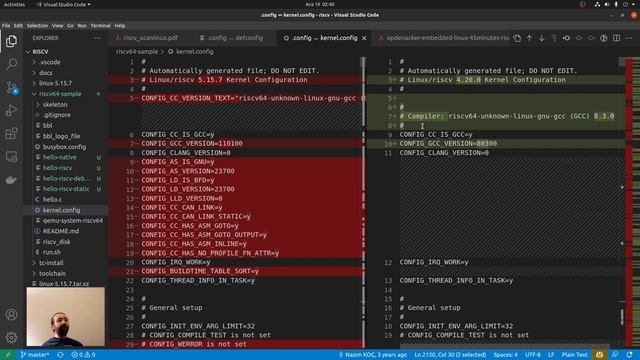Viewport: 640px width, 360px height.
Task: Go to previous change arrow
Action: [x=529, y=38]
